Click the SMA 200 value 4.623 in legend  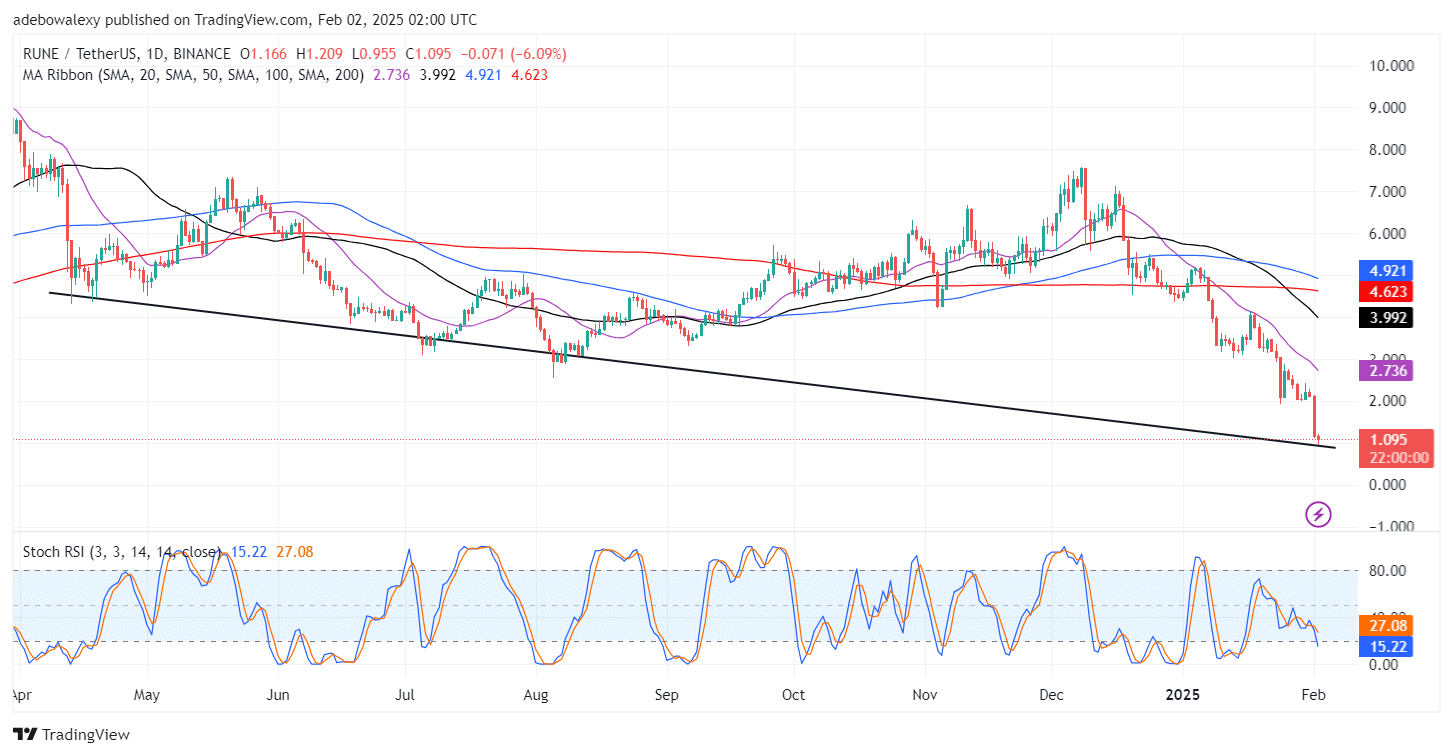coord(528,74)
